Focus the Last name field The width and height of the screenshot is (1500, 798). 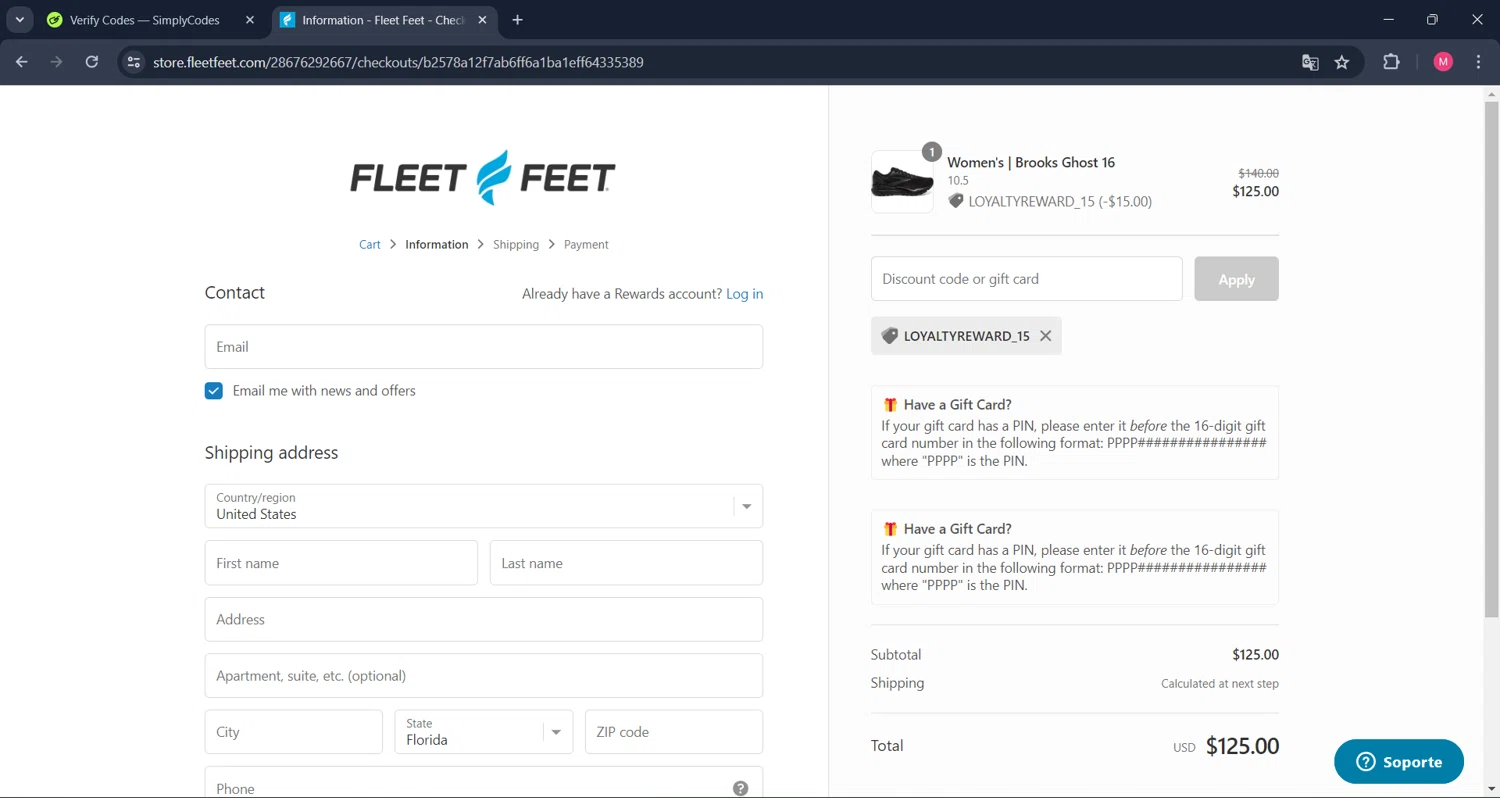pyautogui.click(x=626, y=563)
